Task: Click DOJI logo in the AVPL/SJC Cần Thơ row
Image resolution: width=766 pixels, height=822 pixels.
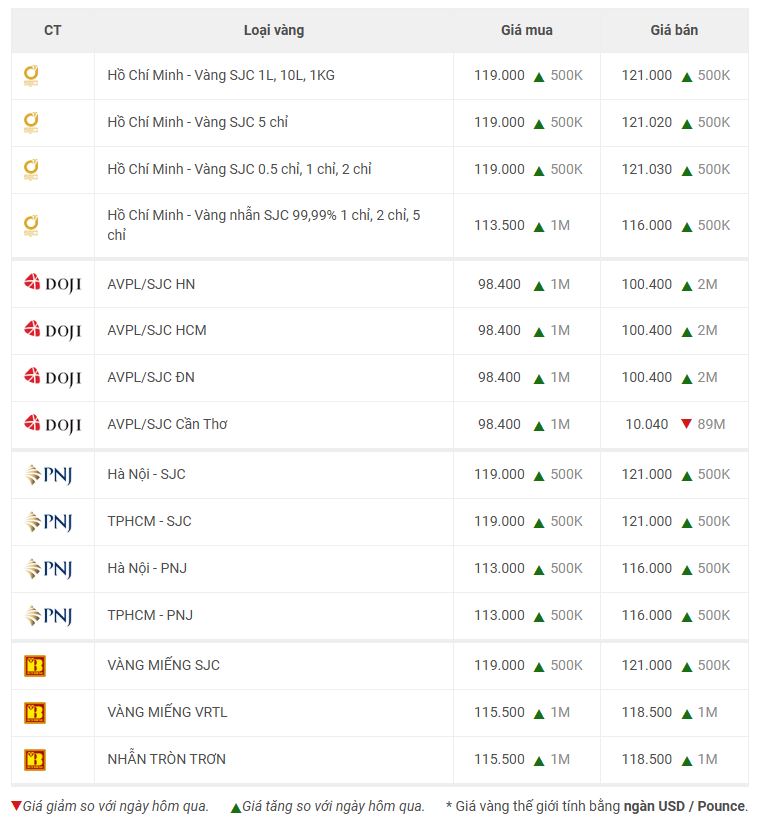Action: point(52,424)
